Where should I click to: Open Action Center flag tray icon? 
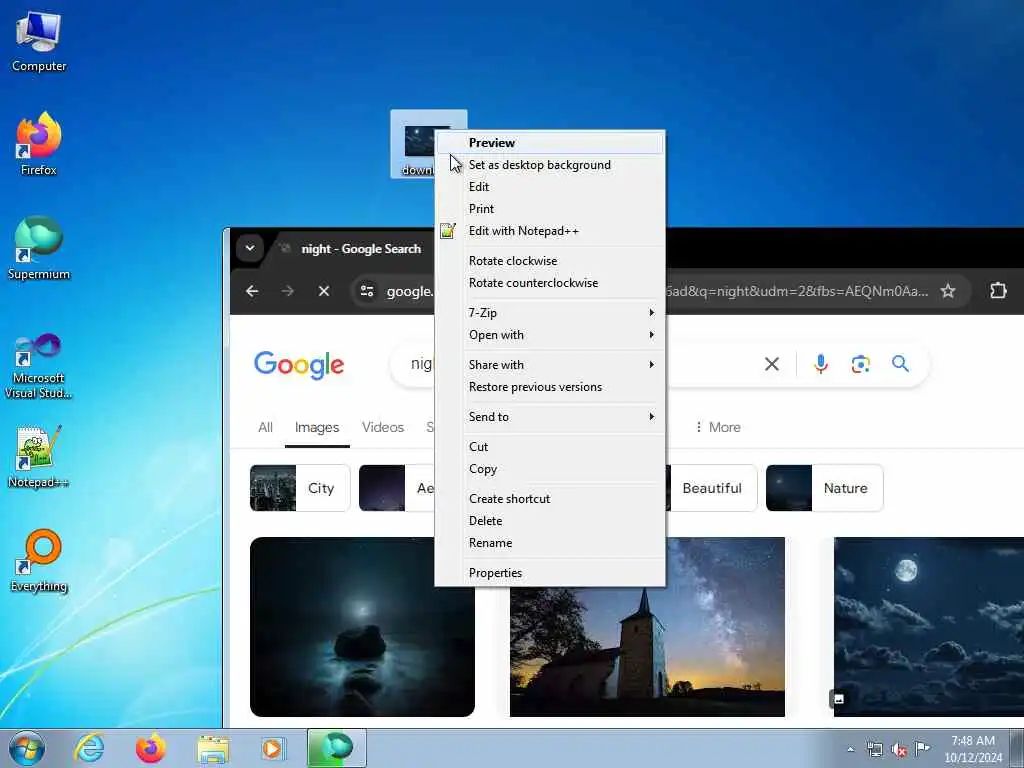click(x=922, y=748)
